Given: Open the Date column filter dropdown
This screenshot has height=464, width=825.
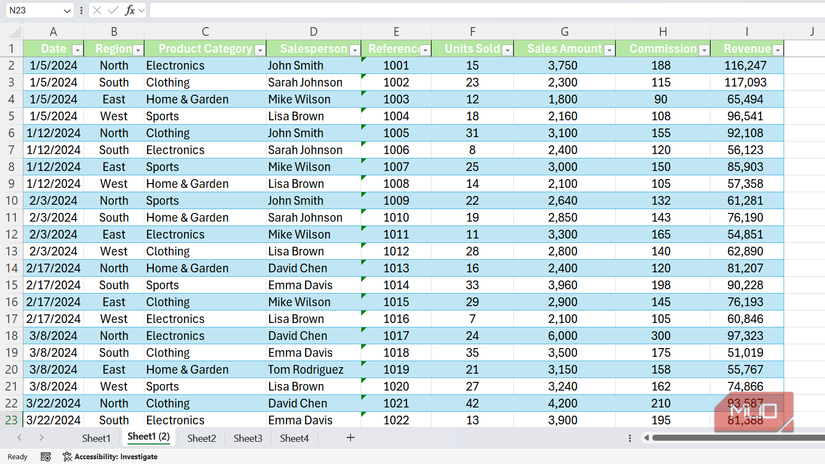Looking at the screenshot, I should [77, 49].
